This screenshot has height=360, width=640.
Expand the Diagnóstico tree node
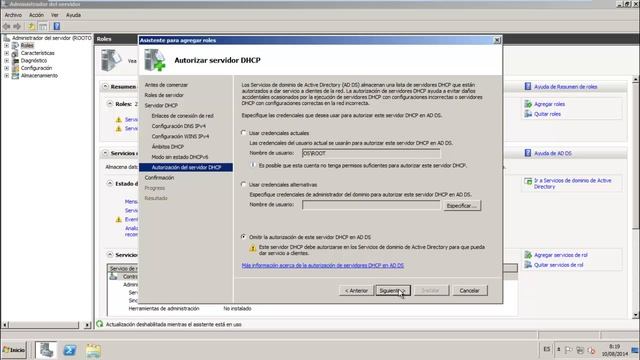click(x=7, y=60)
